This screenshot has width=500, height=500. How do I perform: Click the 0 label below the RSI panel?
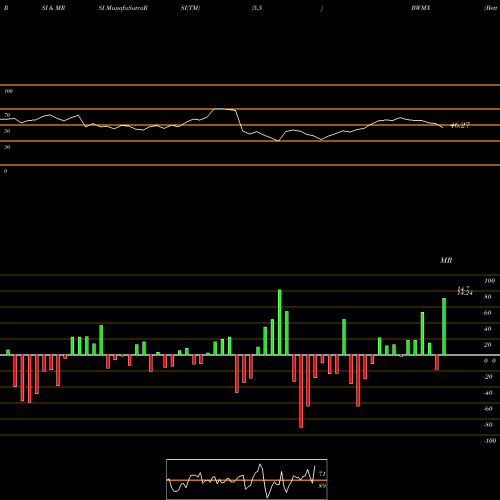coord(5,171)
